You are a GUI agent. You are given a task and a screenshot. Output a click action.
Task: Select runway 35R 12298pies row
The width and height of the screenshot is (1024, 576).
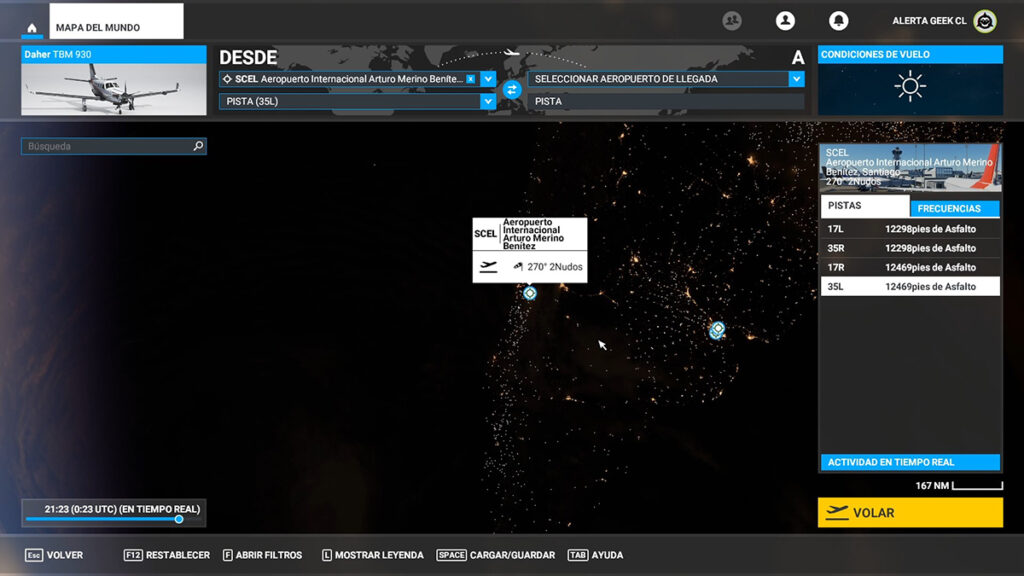click(x=910, y=248)
